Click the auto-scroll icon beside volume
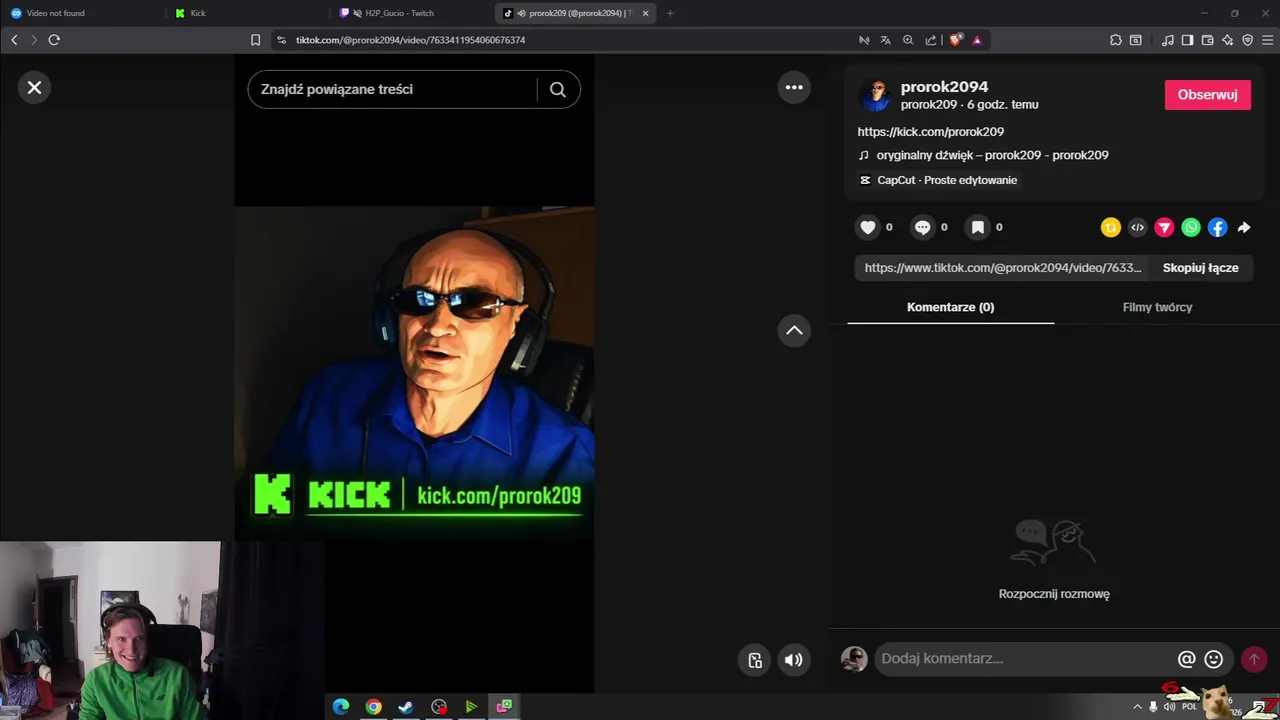The image size is (1280, 720). tap(755, 660)
